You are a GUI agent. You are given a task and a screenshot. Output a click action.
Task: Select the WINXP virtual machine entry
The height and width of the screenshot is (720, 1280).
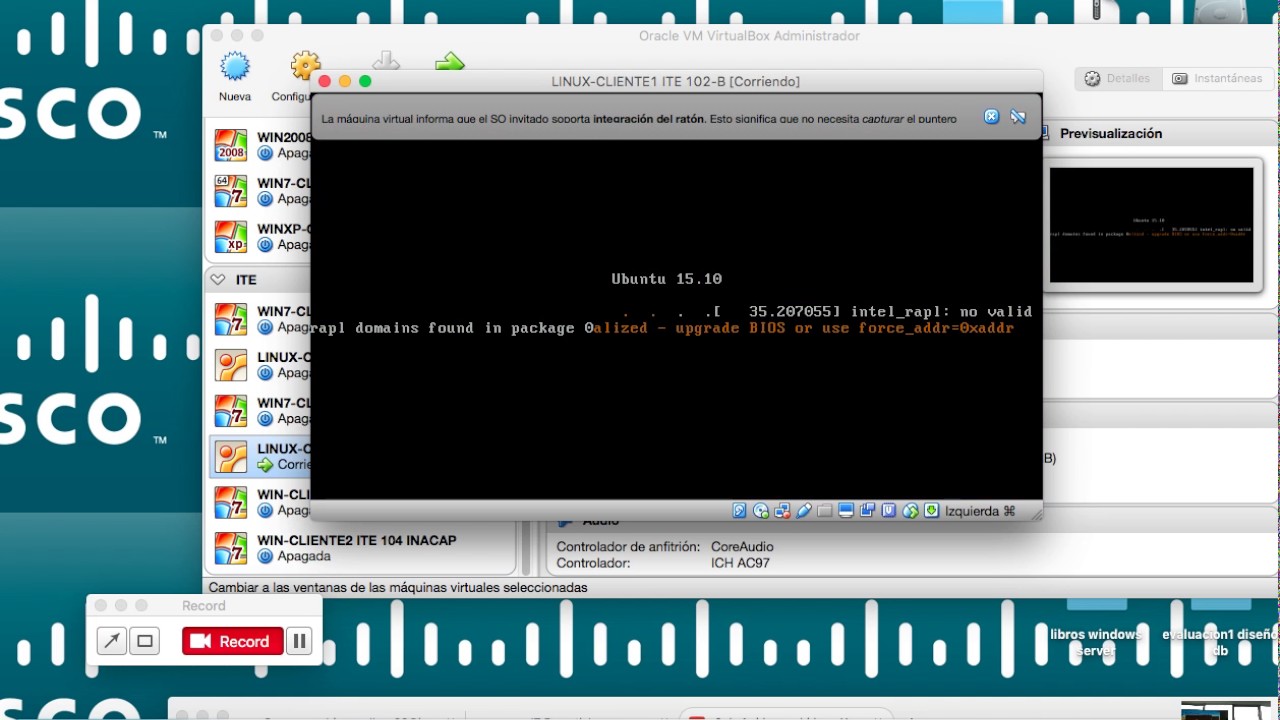tap(260, 237)
